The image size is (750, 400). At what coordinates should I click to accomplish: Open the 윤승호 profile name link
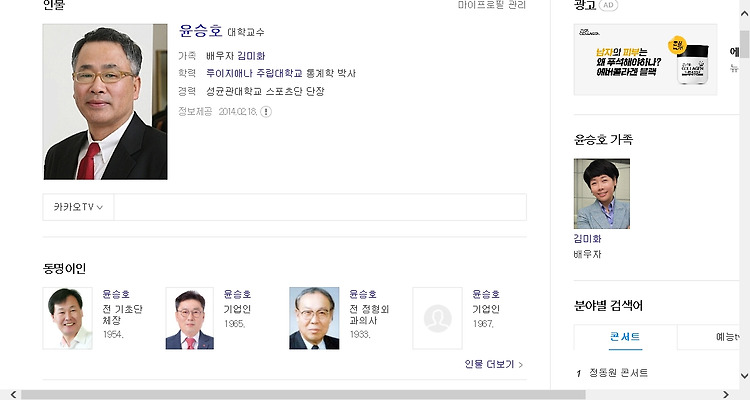200,31
